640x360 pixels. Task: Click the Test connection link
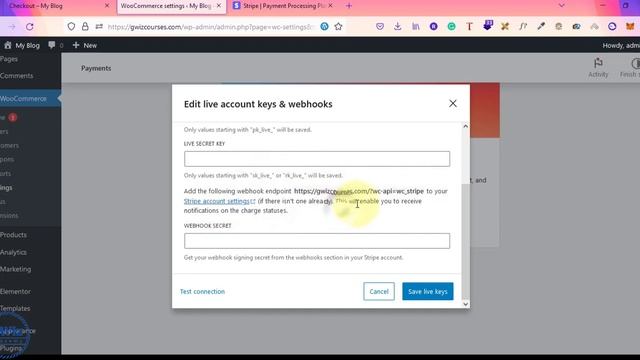(x=202, y=291)
